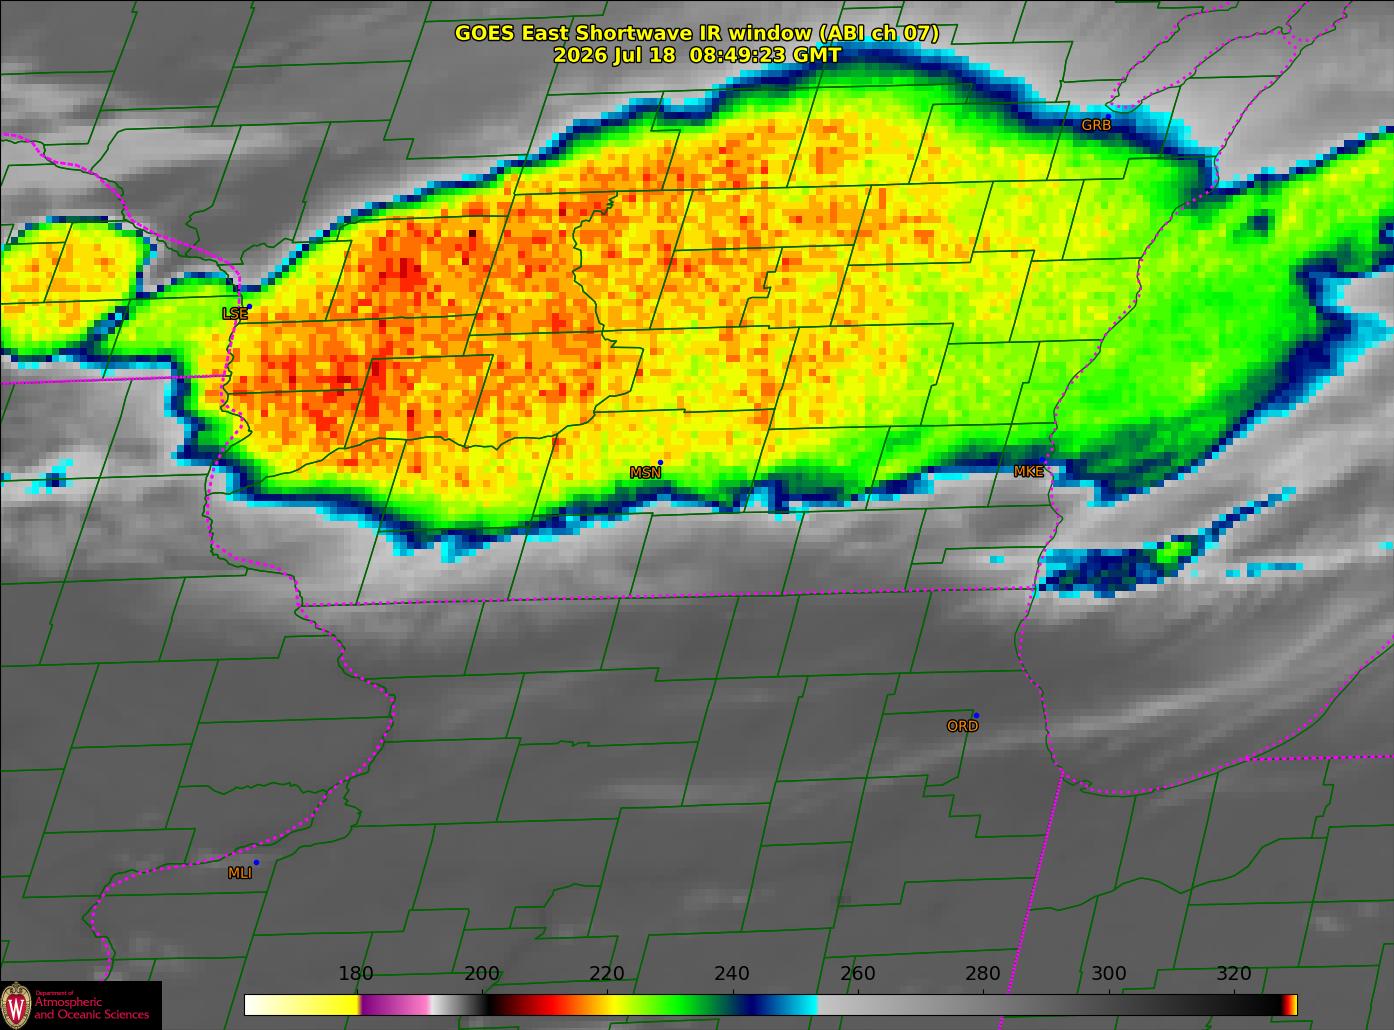Pick the green segment of the colorbar

672,1005
